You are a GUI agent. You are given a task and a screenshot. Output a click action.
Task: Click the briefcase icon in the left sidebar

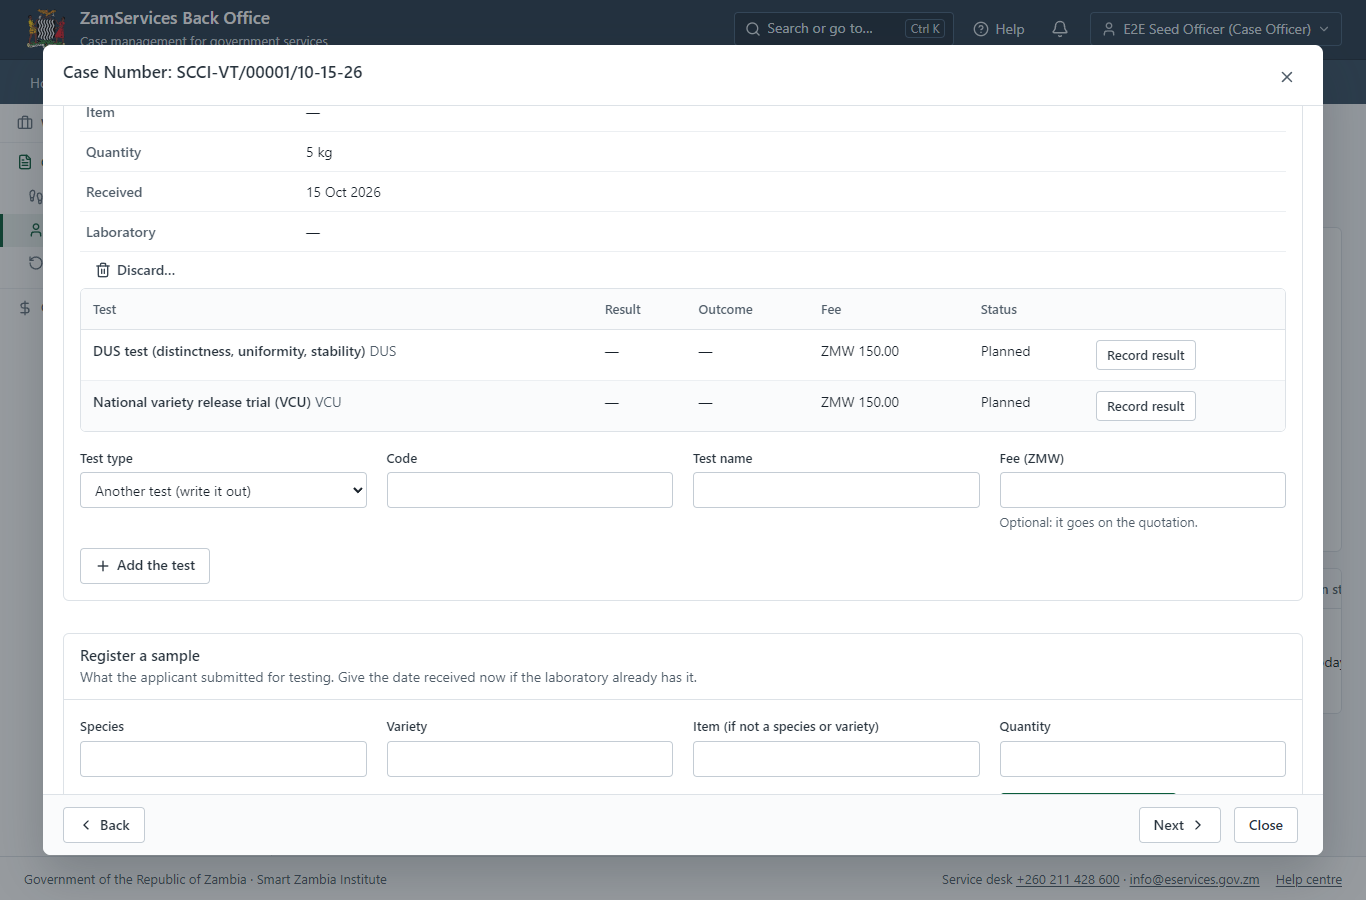tap(25, 122)
